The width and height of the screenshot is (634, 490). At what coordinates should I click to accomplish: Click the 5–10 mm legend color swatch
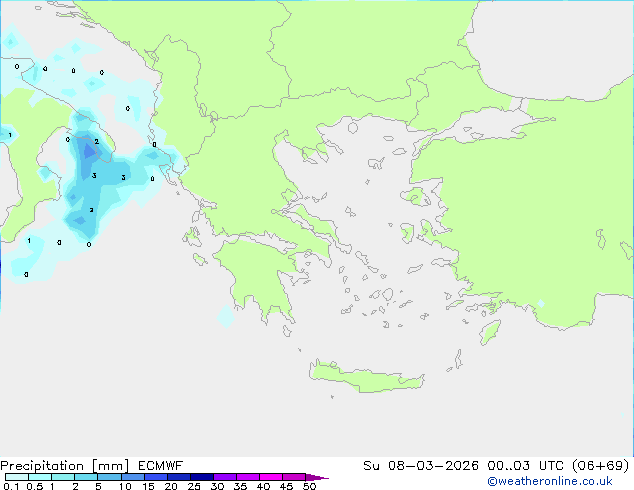(109, 477)
